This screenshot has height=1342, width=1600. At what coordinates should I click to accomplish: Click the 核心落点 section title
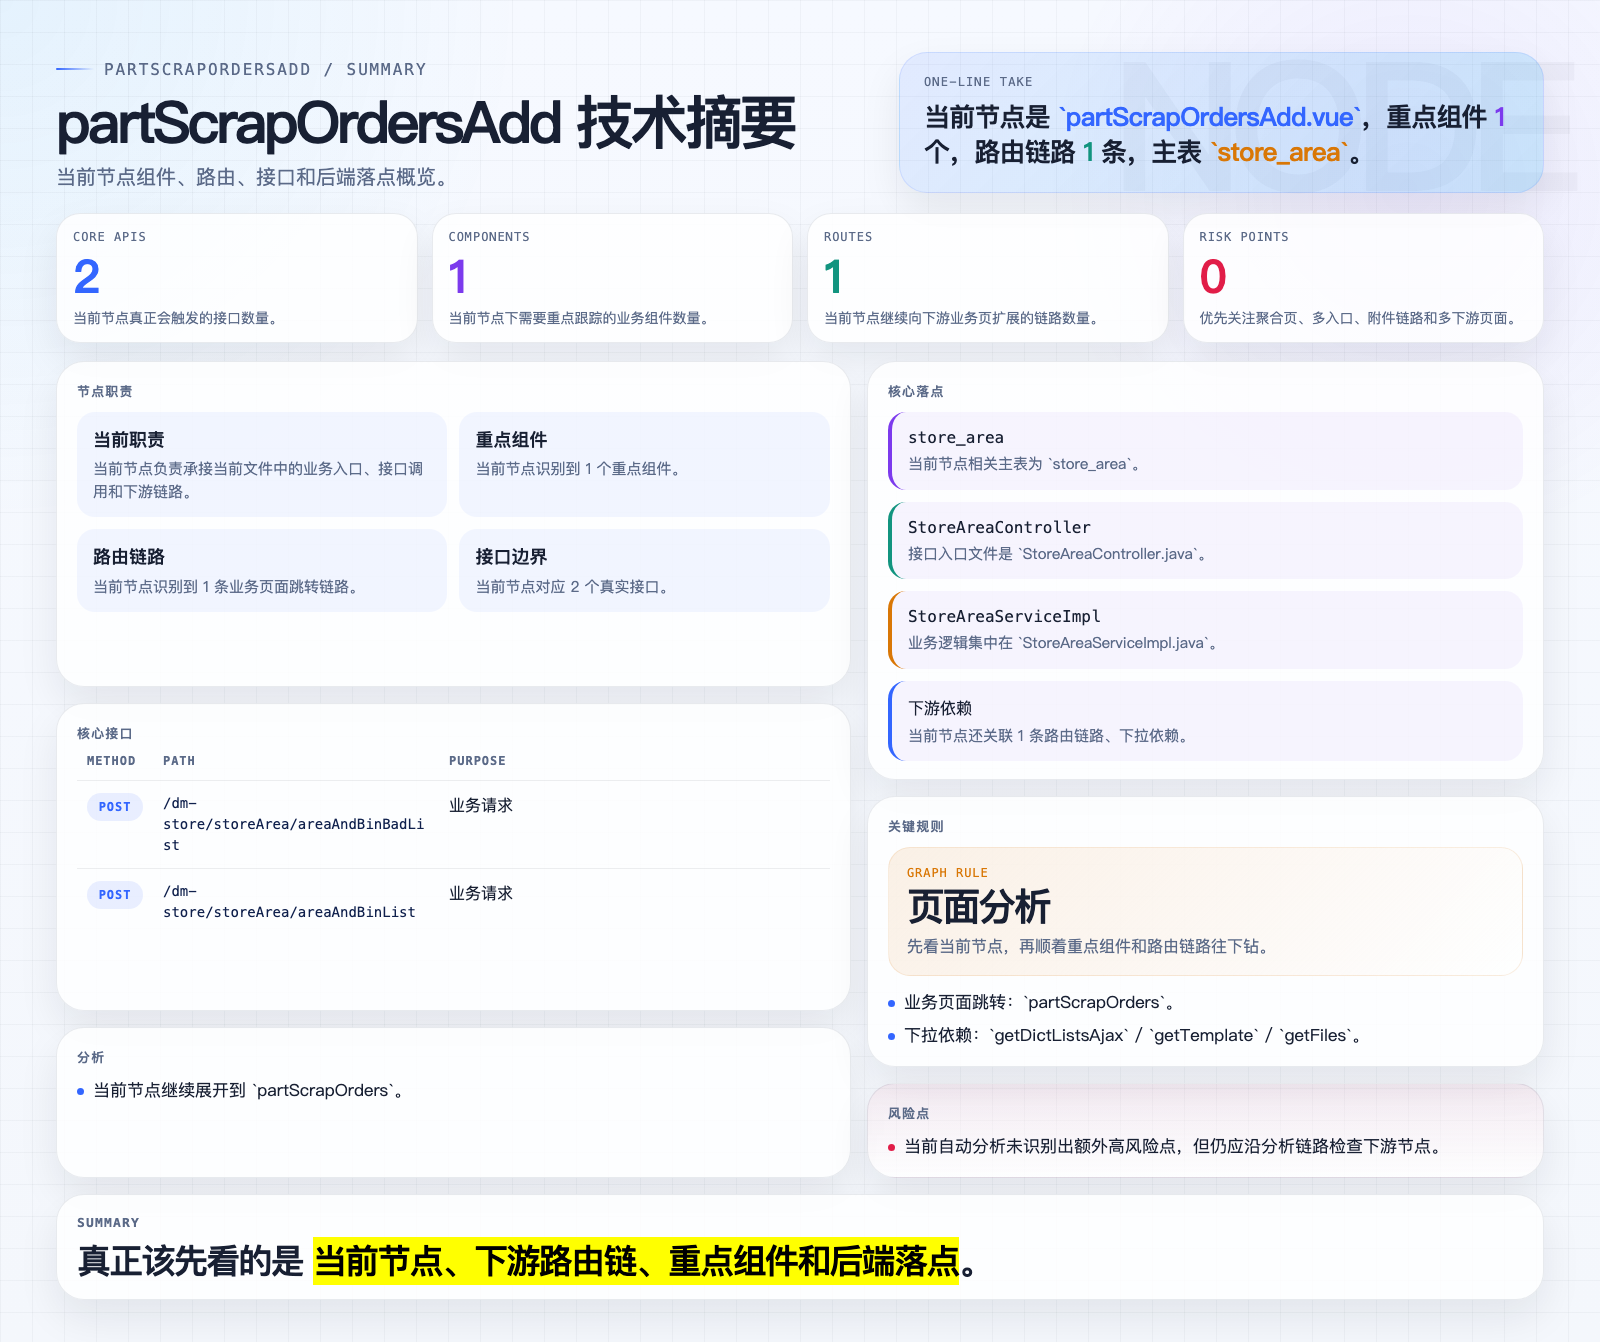916,391
